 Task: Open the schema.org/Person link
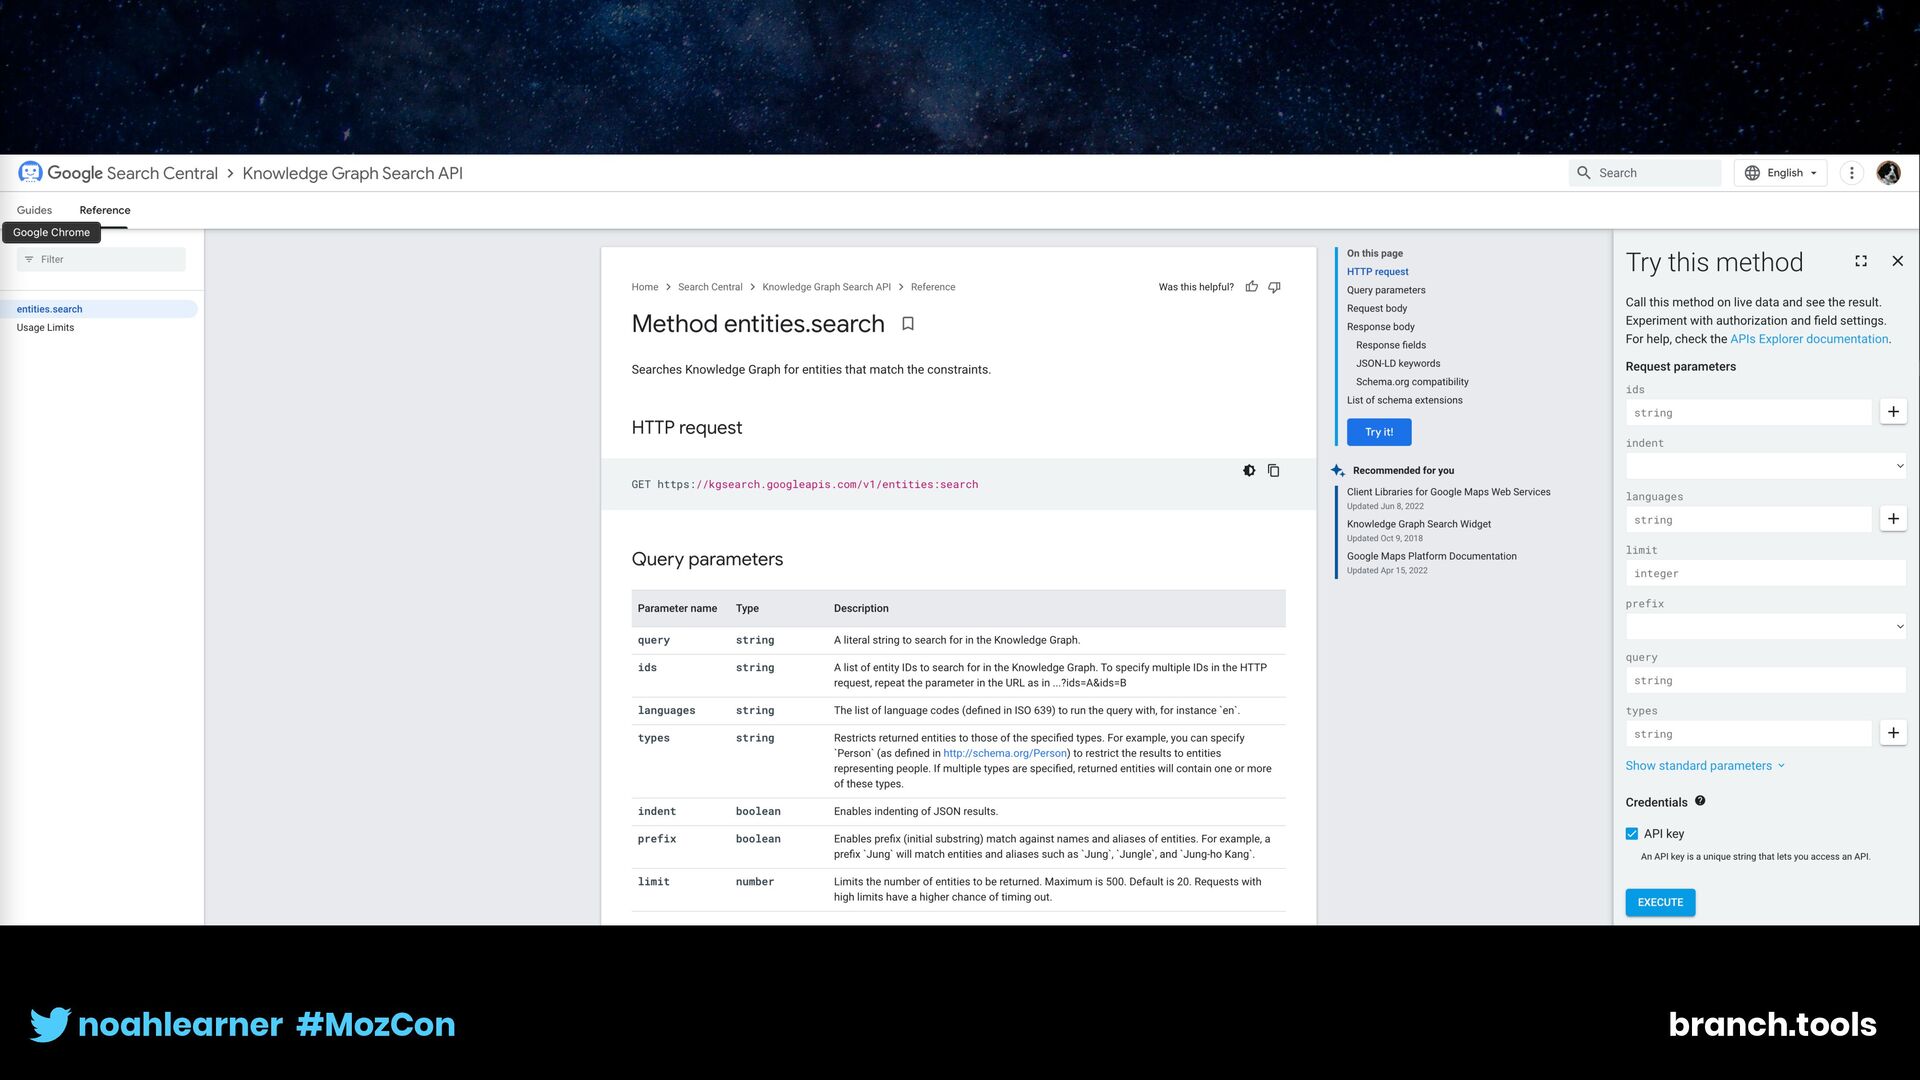1005,753
